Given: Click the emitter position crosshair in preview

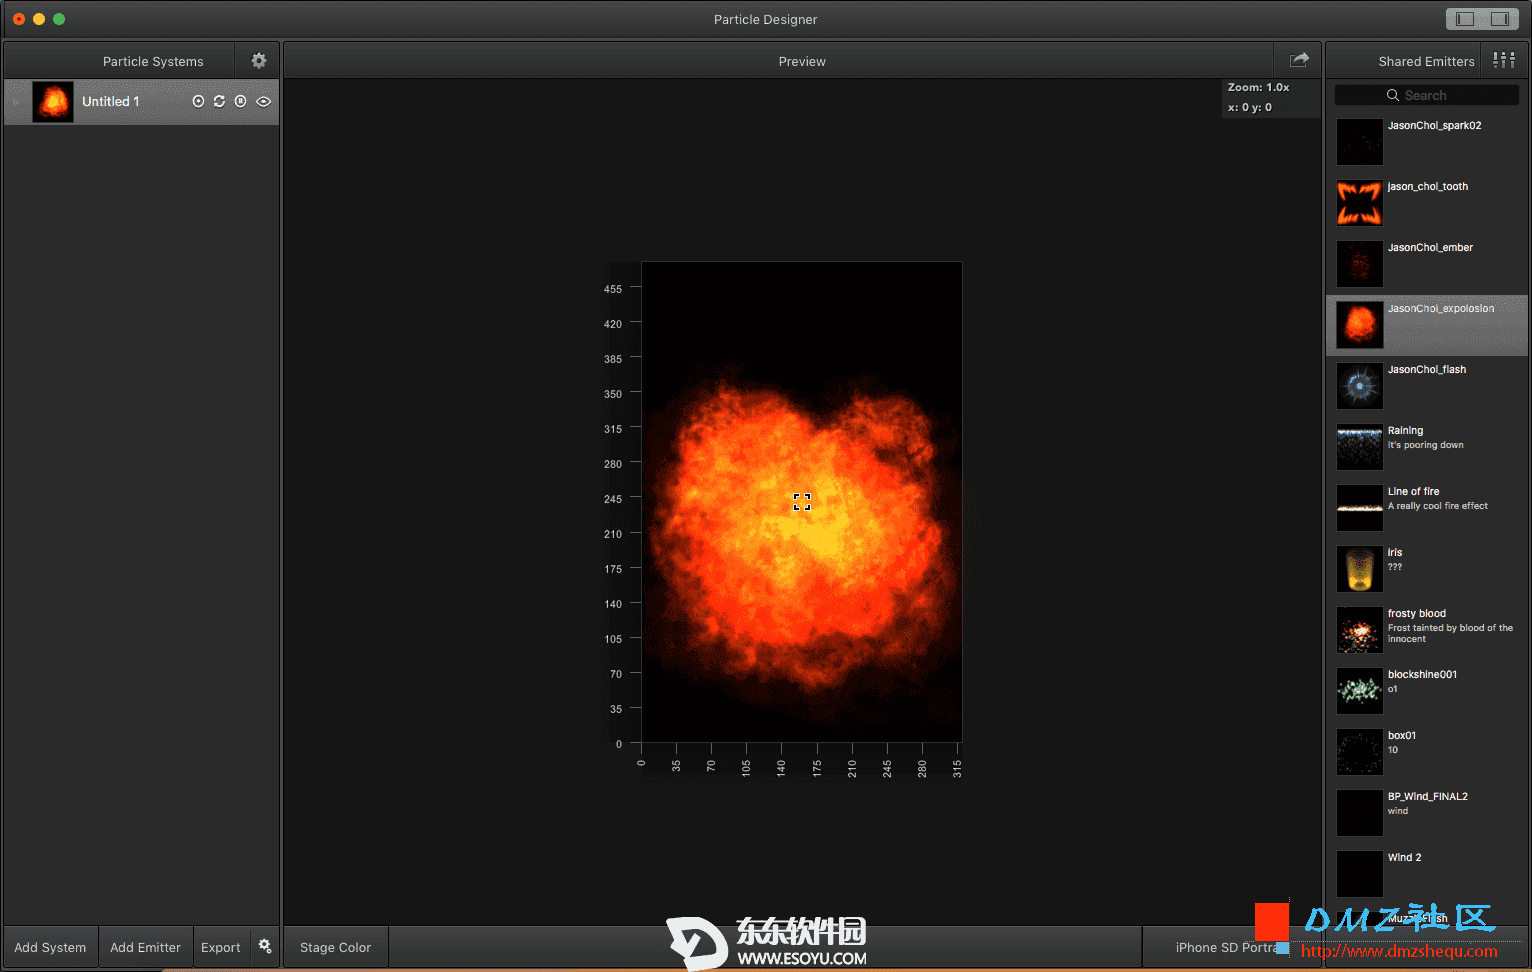Looking at the screenshot, I should click(x=802, y=502).
